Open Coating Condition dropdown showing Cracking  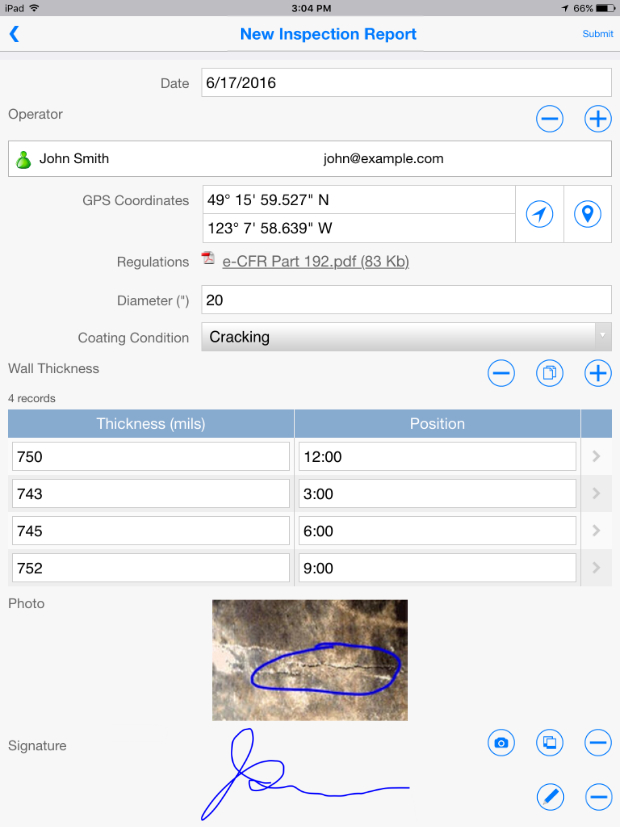(406, 337)
